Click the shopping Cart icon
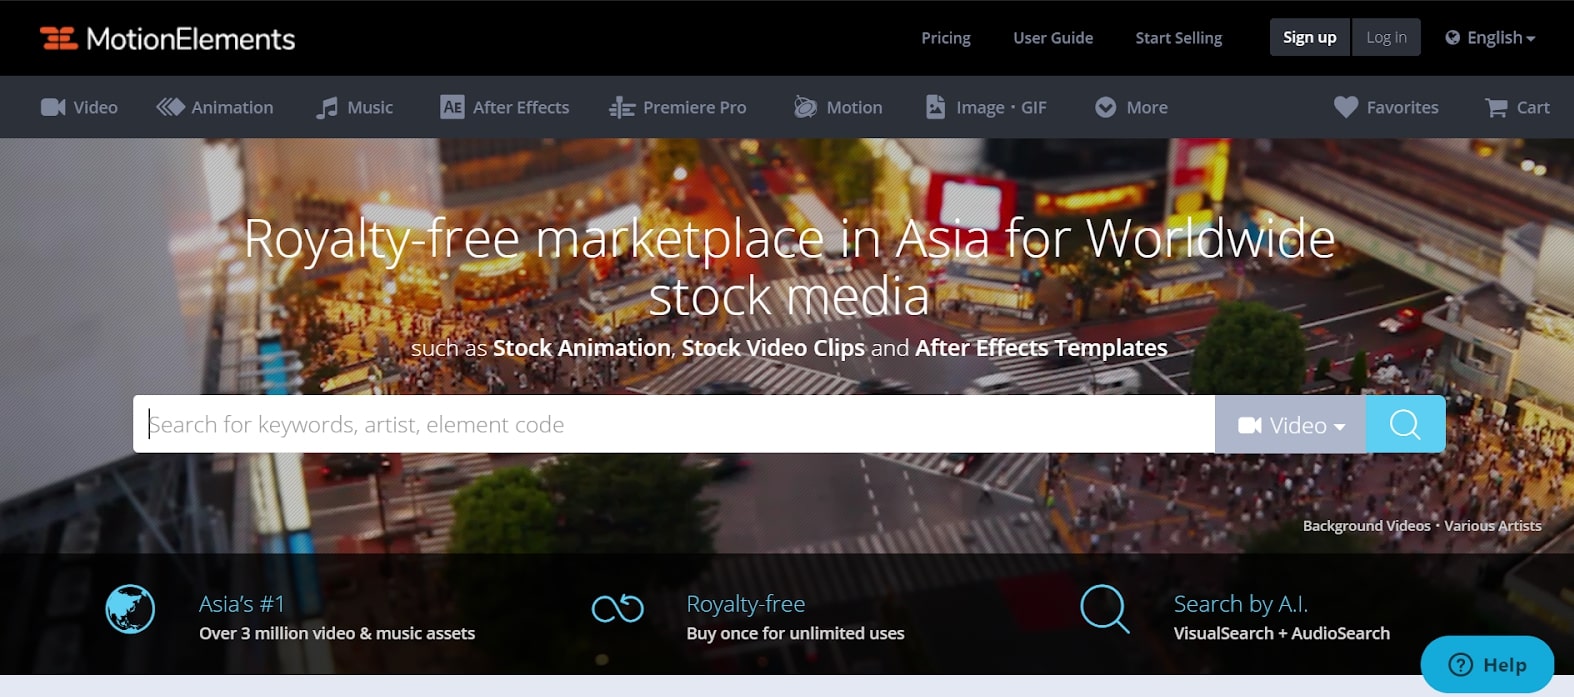This screenshot has width=1574, height=697. coord(1496,107)
